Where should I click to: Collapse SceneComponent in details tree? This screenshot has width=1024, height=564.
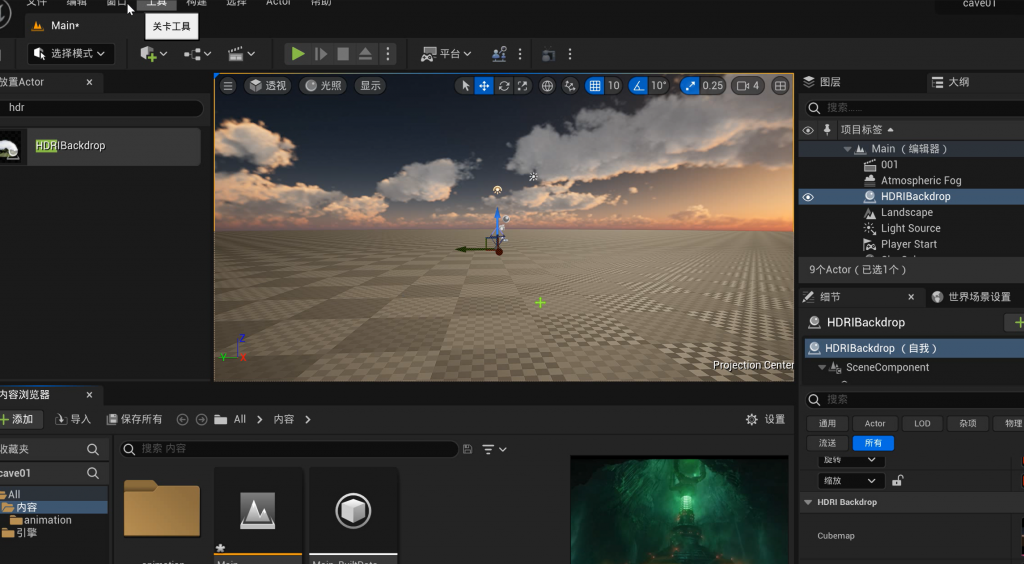point(822,368)
